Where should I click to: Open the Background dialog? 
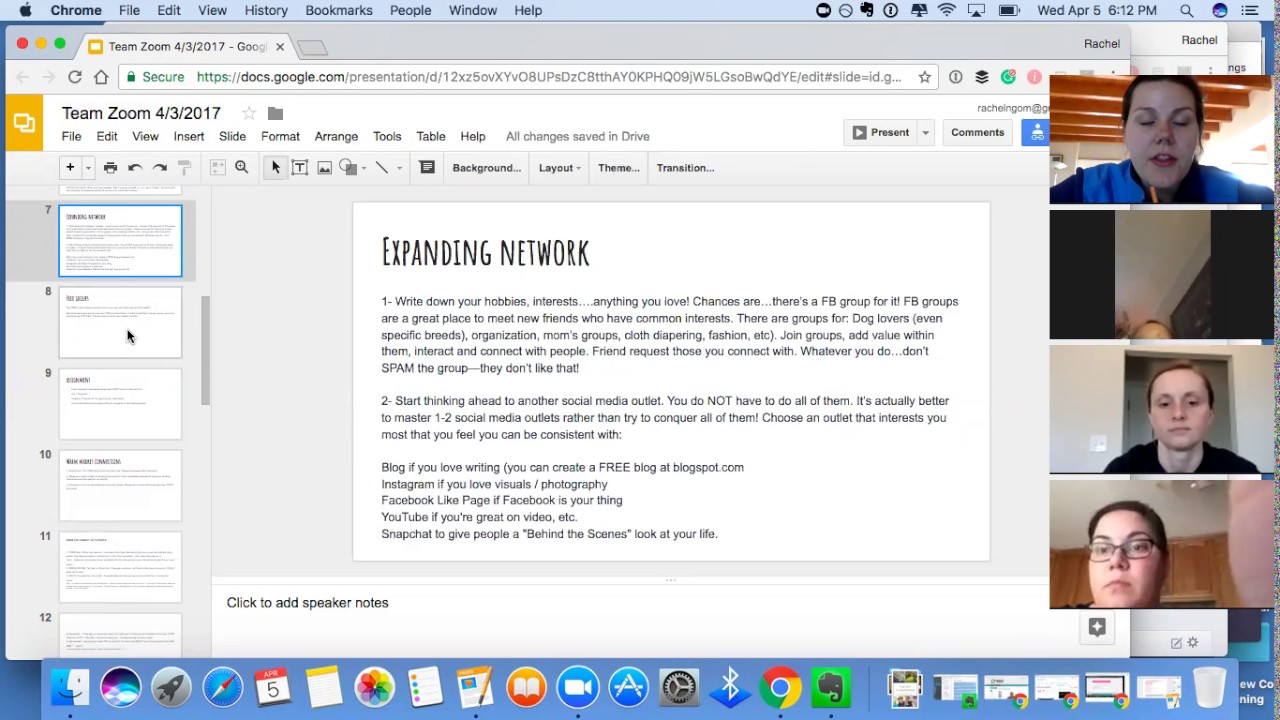click(x=487, y=168)
